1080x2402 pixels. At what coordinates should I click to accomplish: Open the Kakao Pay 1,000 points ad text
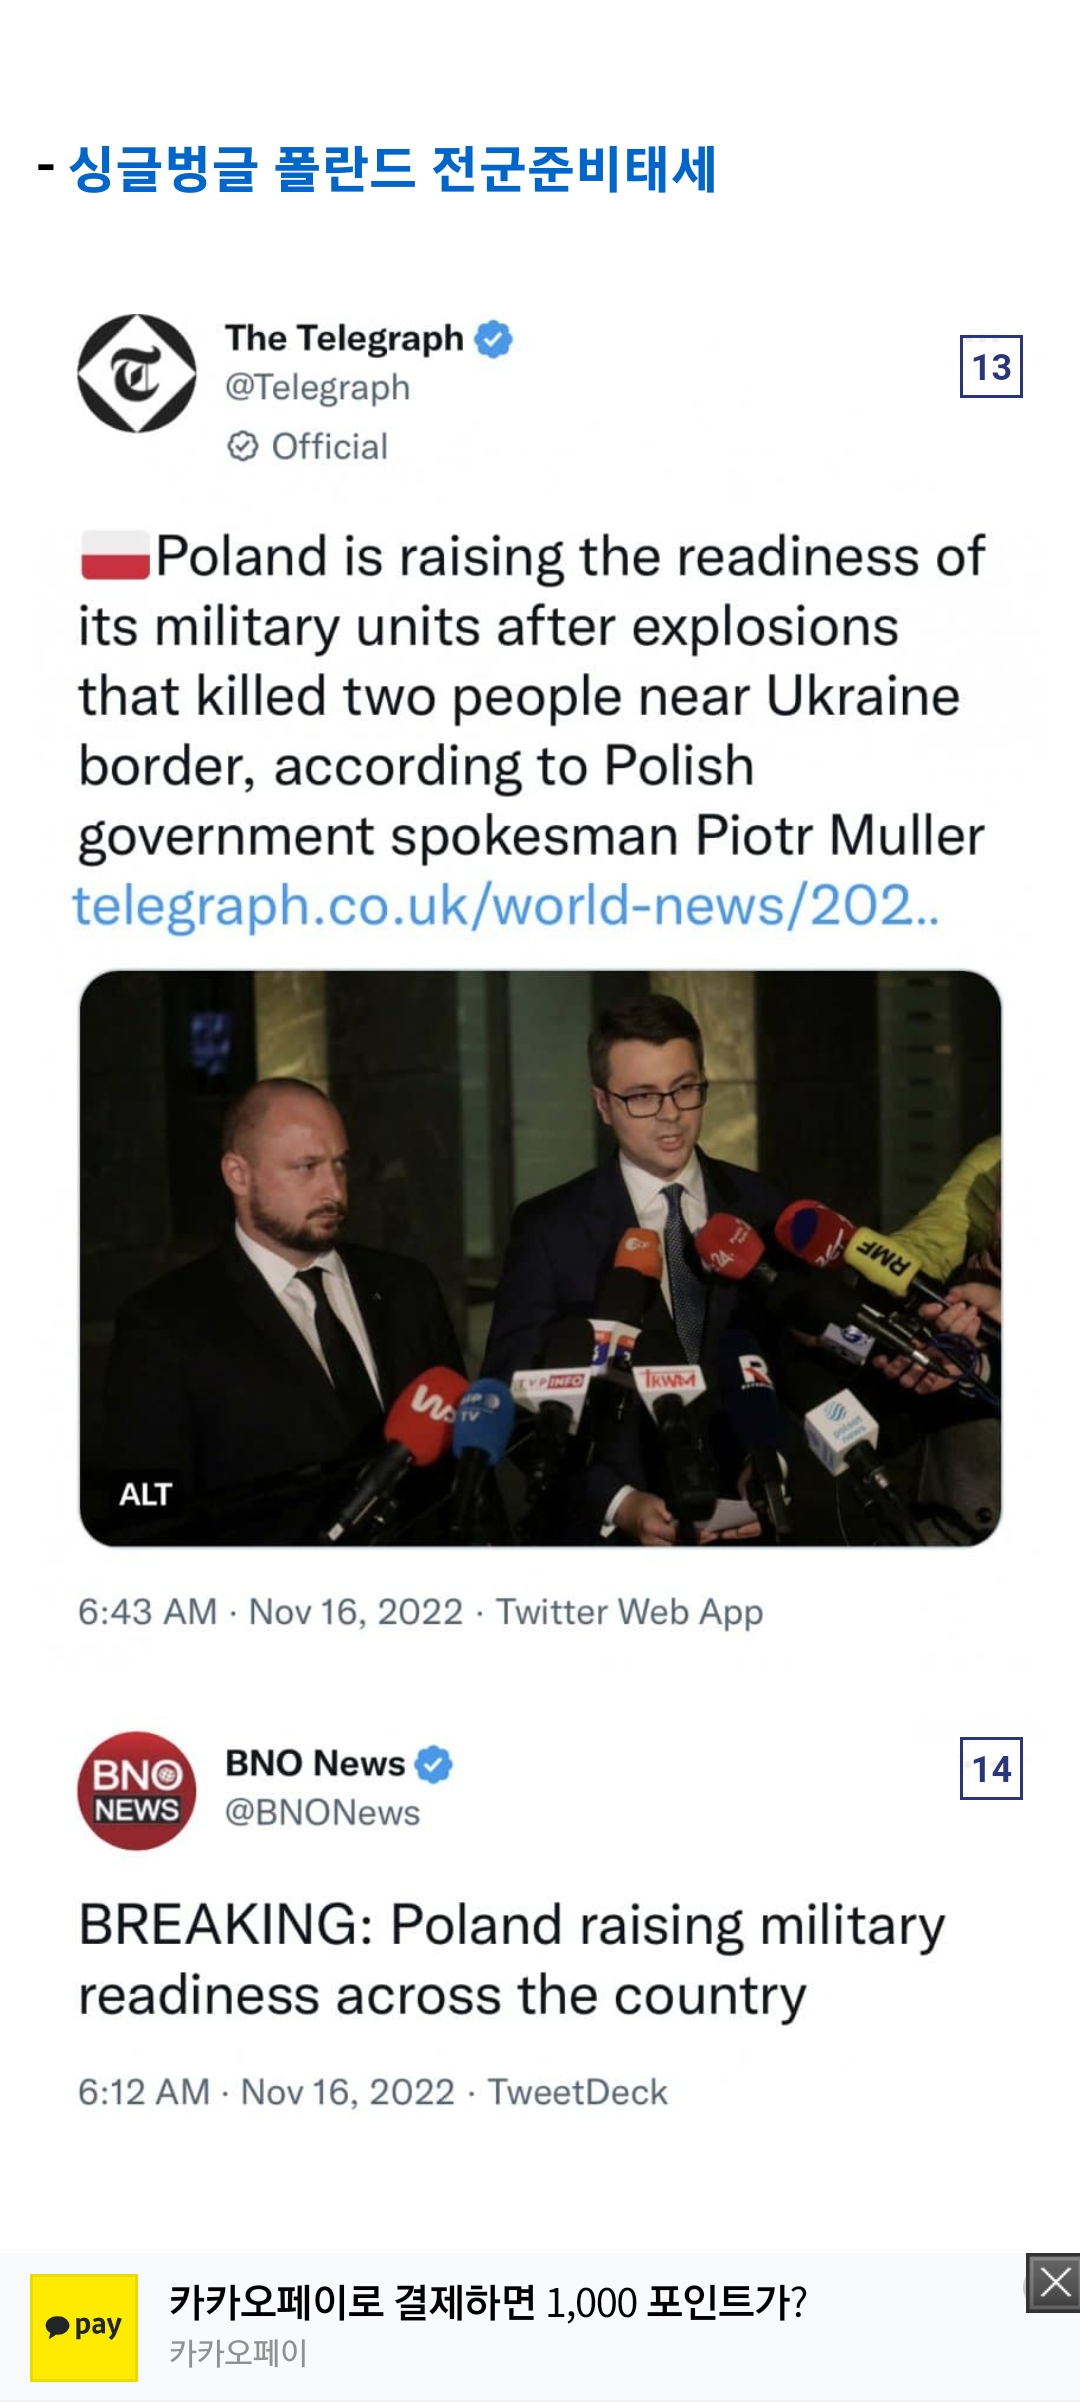pyautogui.click(x=487, y=2302)
